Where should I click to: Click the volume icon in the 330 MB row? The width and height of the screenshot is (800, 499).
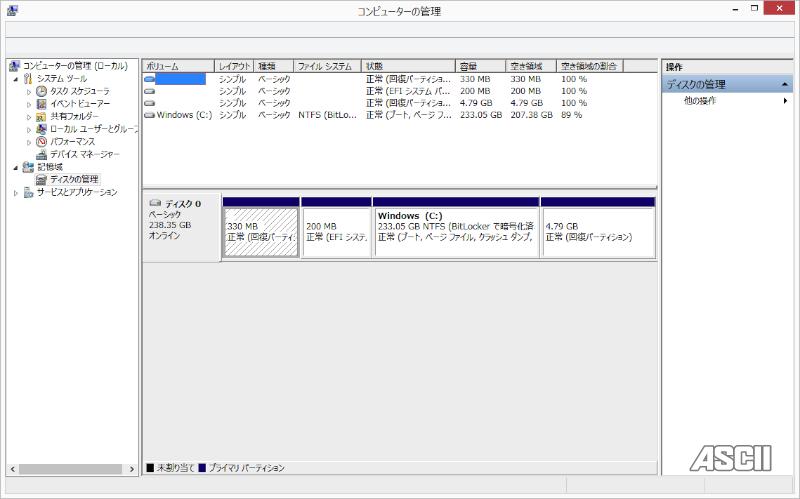pos(149,79)
